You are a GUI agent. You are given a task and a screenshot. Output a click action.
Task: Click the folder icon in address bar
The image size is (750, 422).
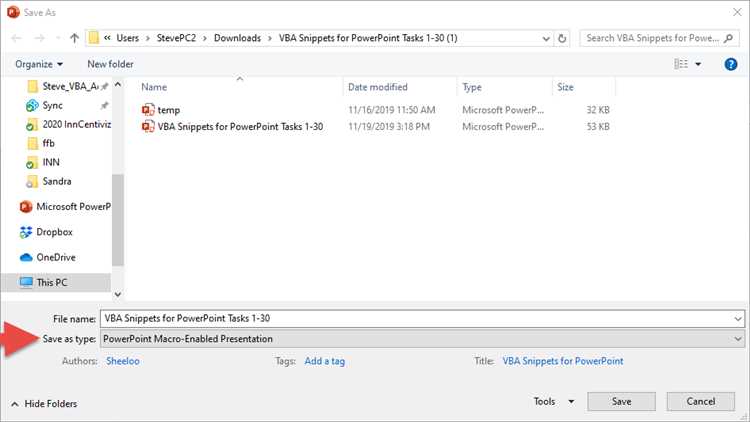[94, 38]
